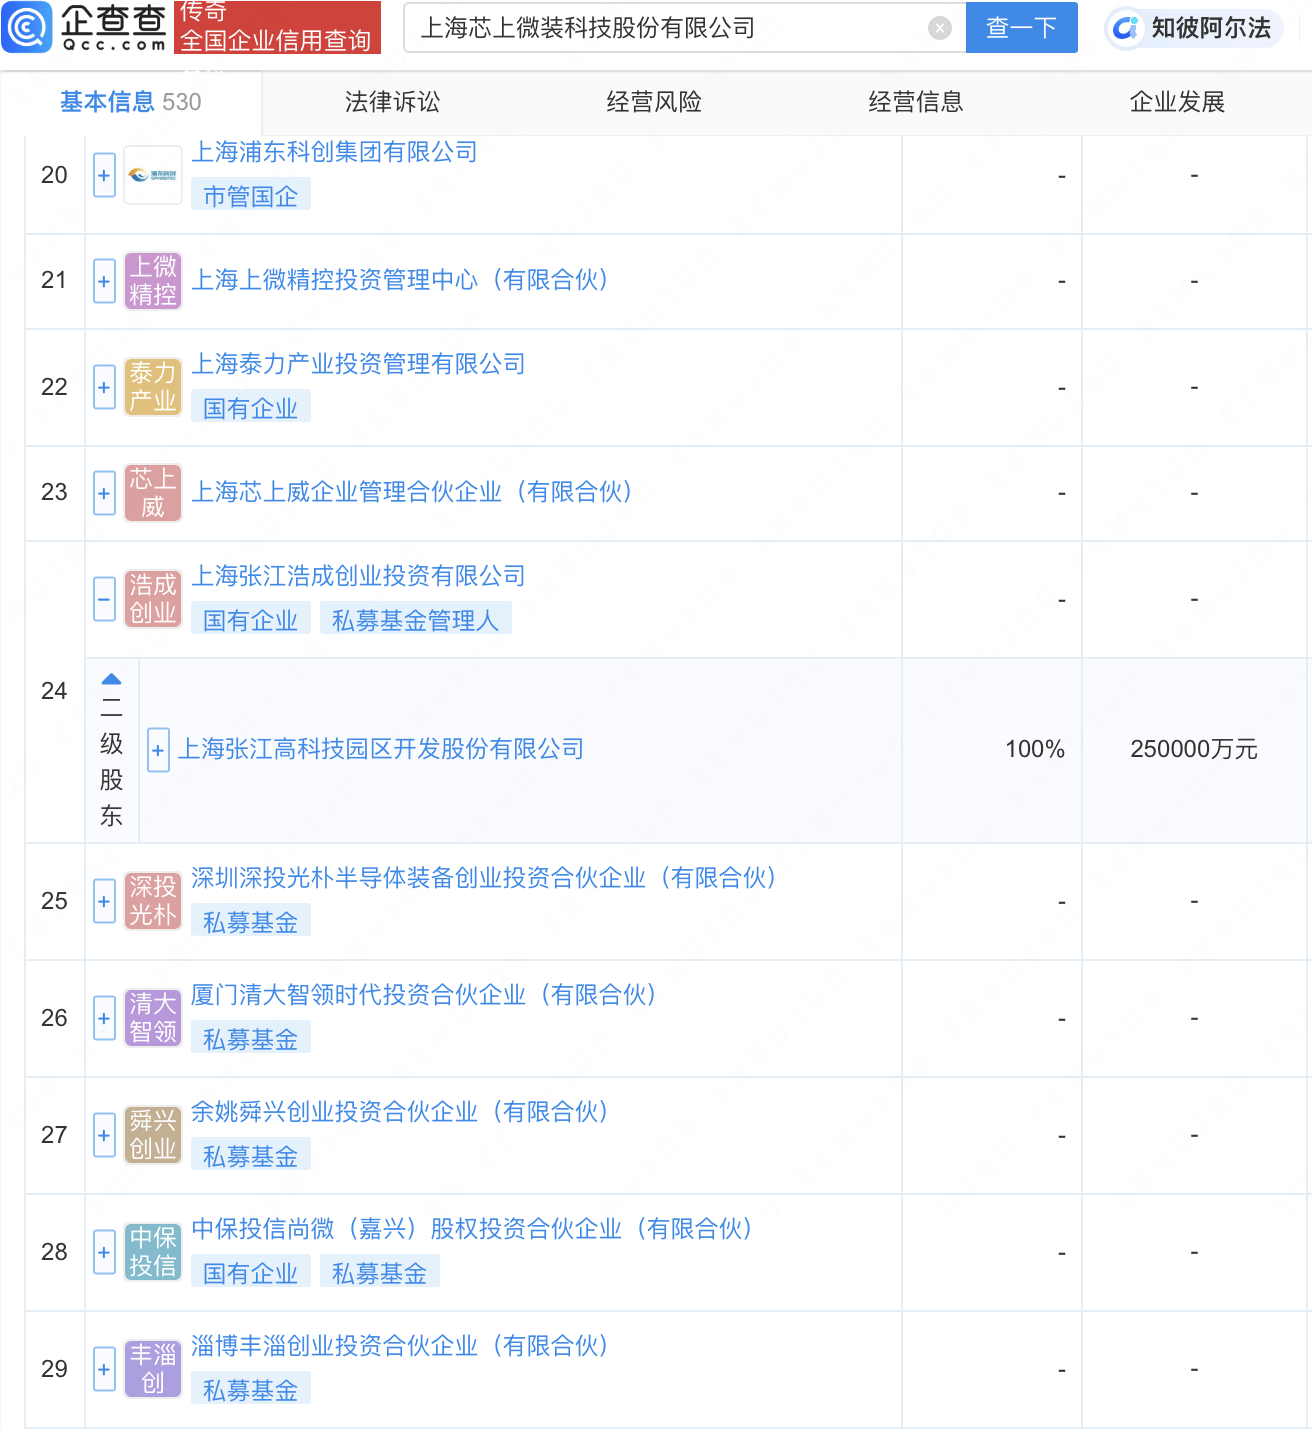Click 国有企业 tag under 上海张江浩成

click(x=251, y=620)
